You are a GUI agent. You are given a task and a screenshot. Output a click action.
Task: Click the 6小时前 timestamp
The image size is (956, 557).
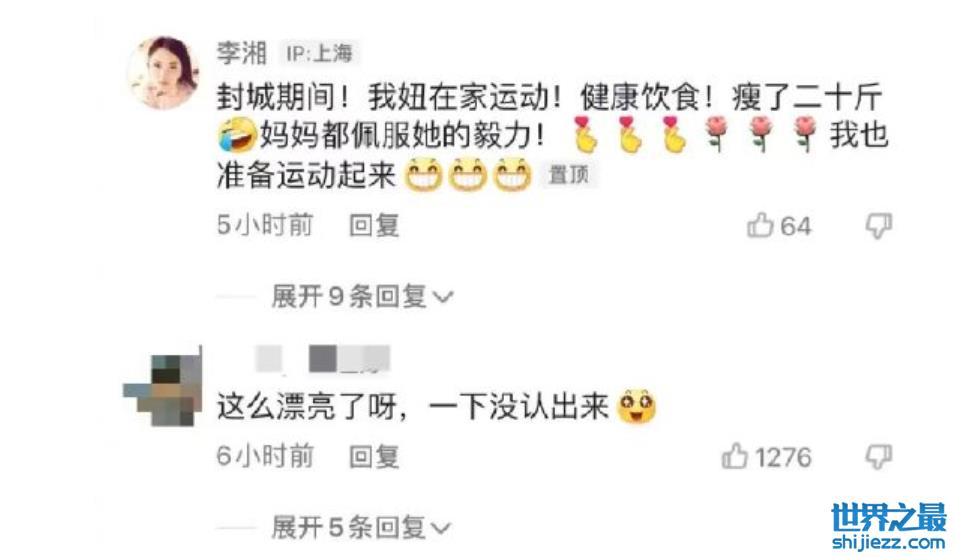(x=265, y=456)
